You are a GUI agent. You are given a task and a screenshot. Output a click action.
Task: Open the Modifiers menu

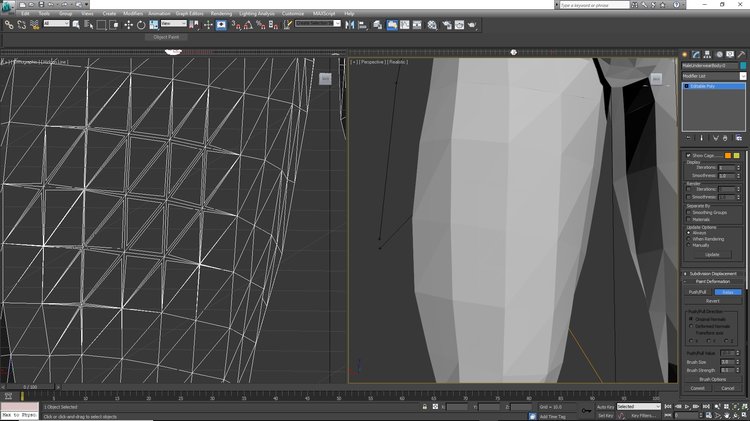tap(133, 13)
